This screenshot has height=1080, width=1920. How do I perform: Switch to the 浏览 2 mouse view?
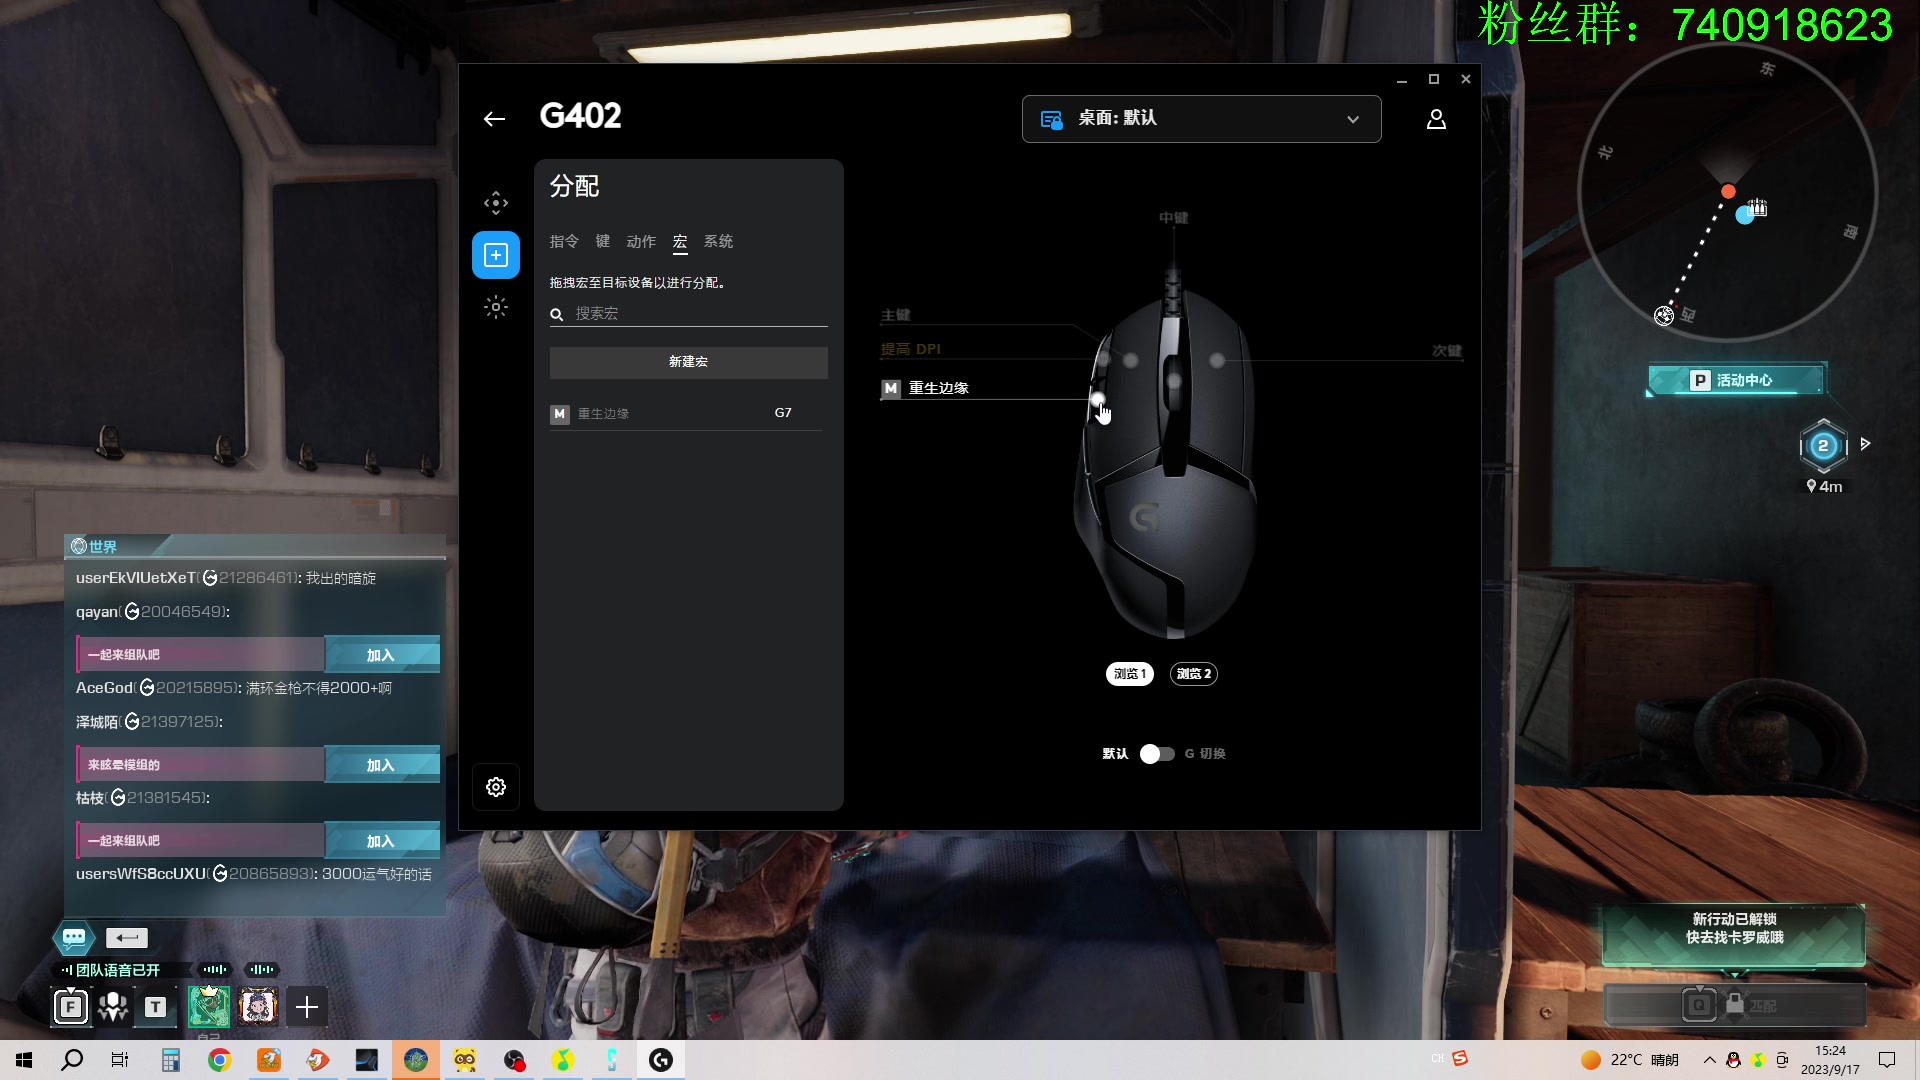[1194, 674]
